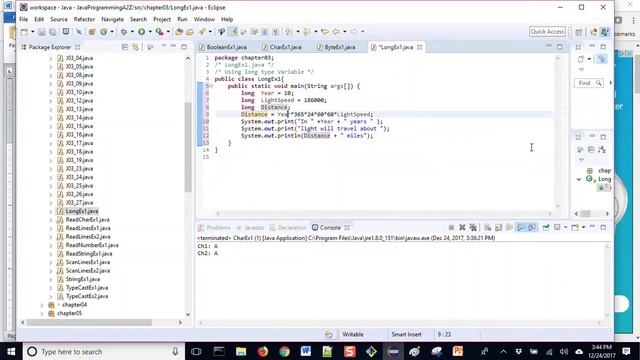640x360 pixels.
Task: Open Word from the Windows taskbar
Action: coord(306,351)
